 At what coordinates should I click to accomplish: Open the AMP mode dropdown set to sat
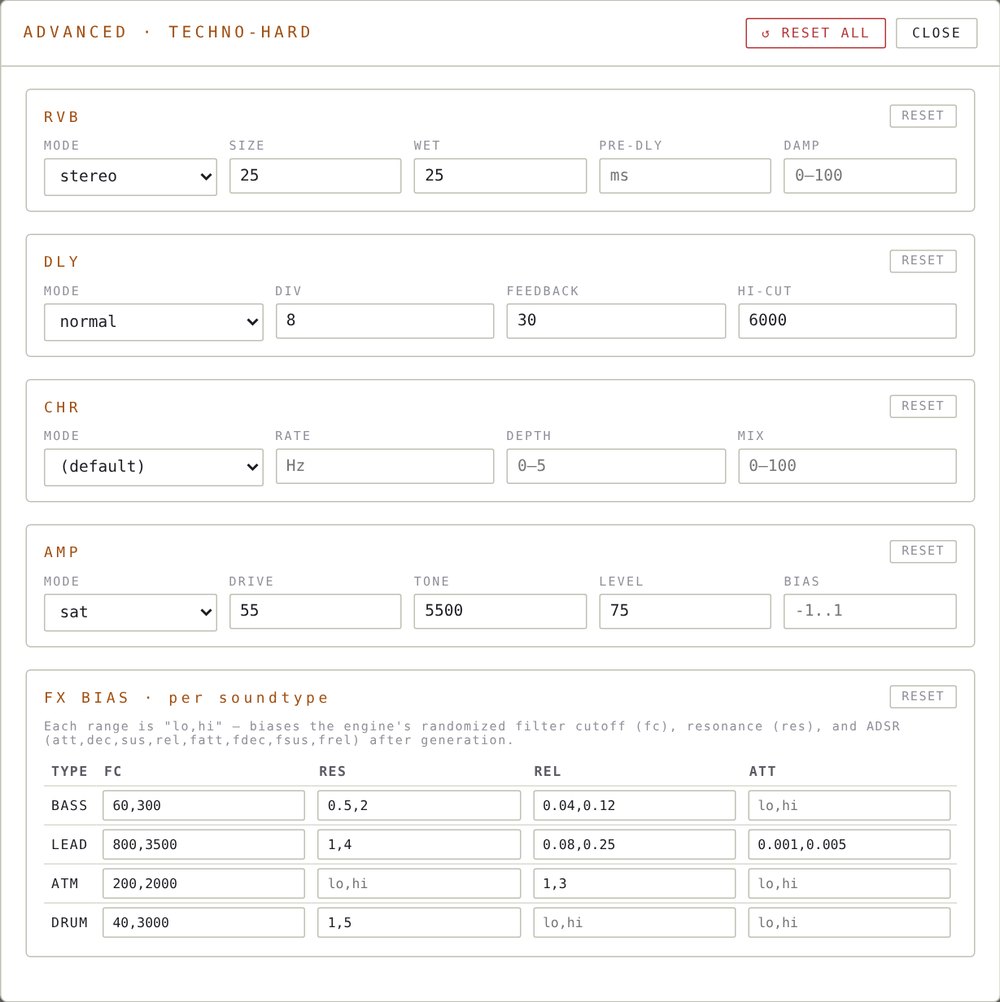tap(130, 612)
